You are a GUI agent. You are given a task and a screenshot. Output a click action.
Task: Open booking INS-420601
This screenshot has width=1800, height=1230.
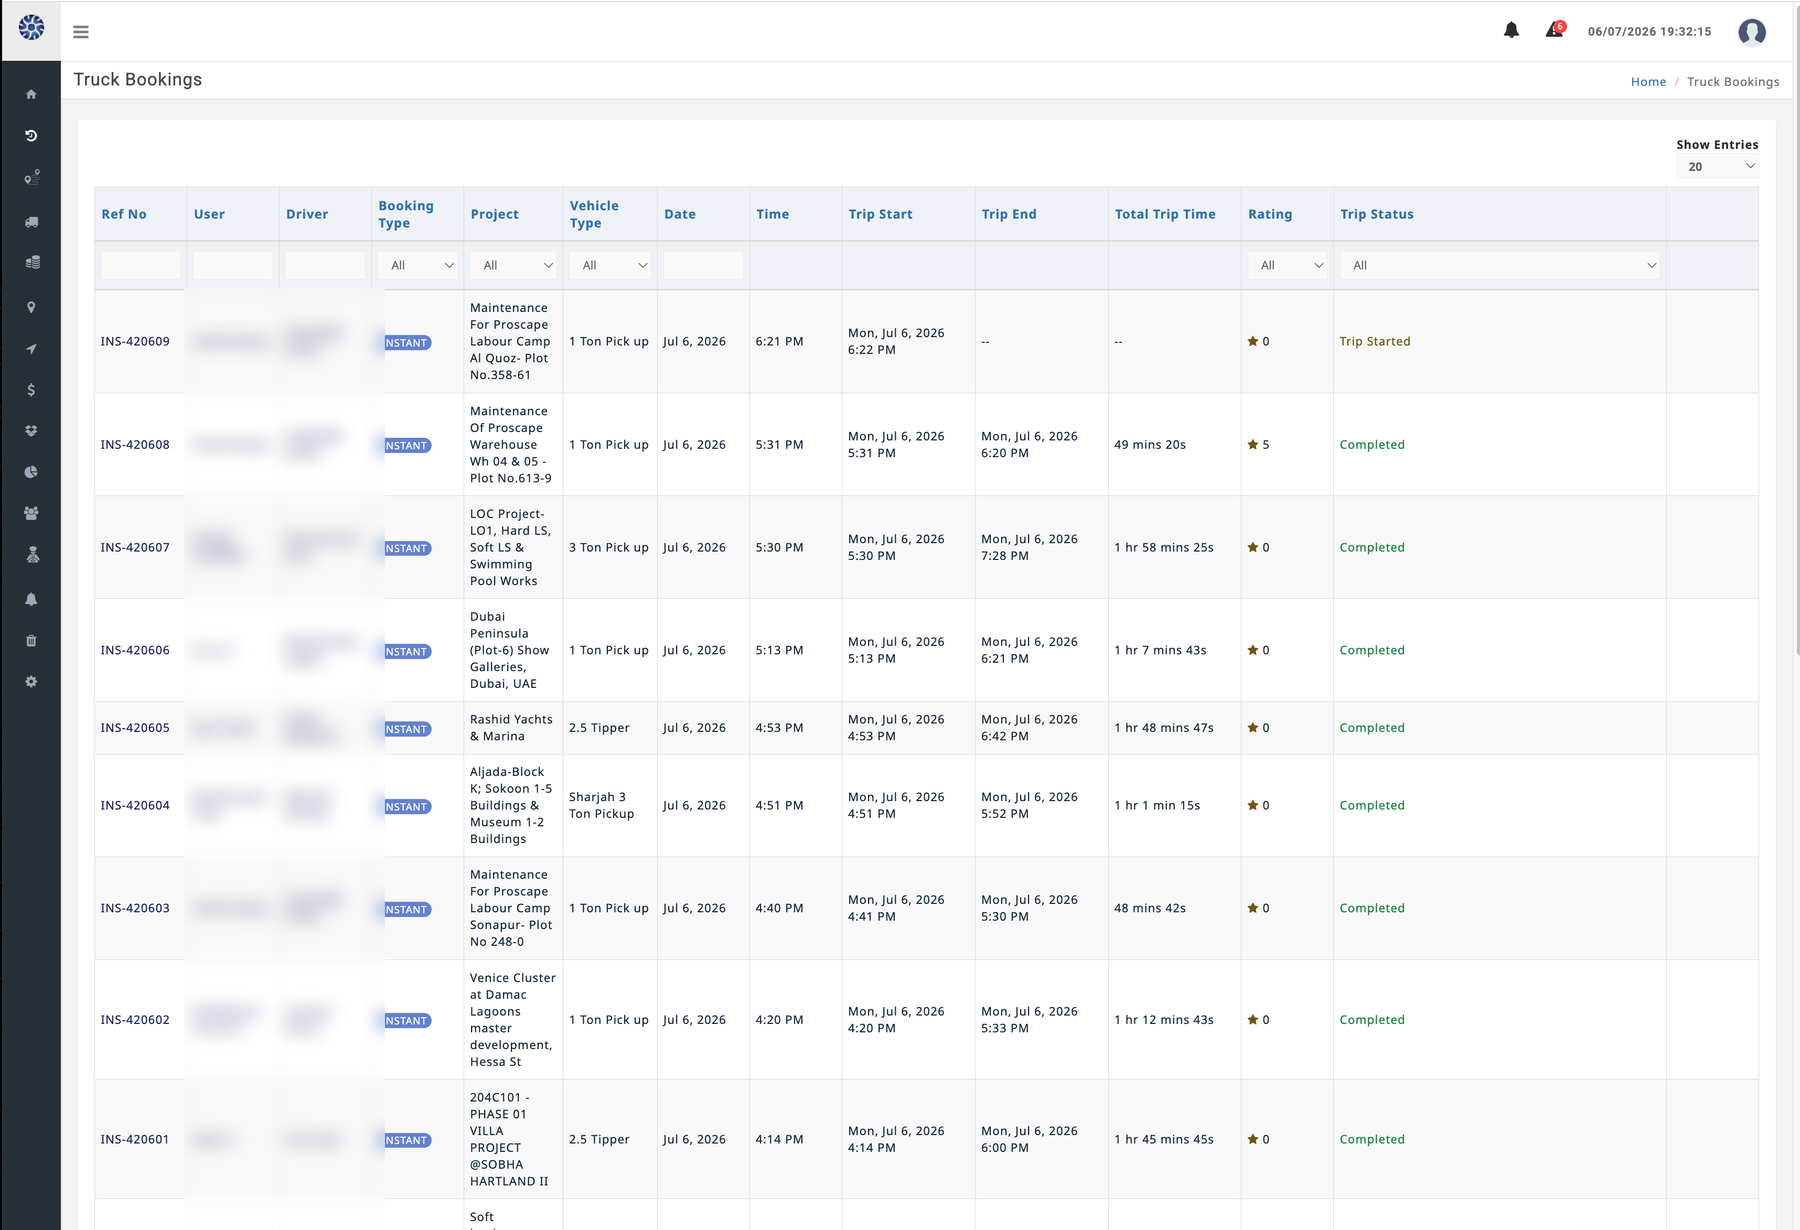135,1139
